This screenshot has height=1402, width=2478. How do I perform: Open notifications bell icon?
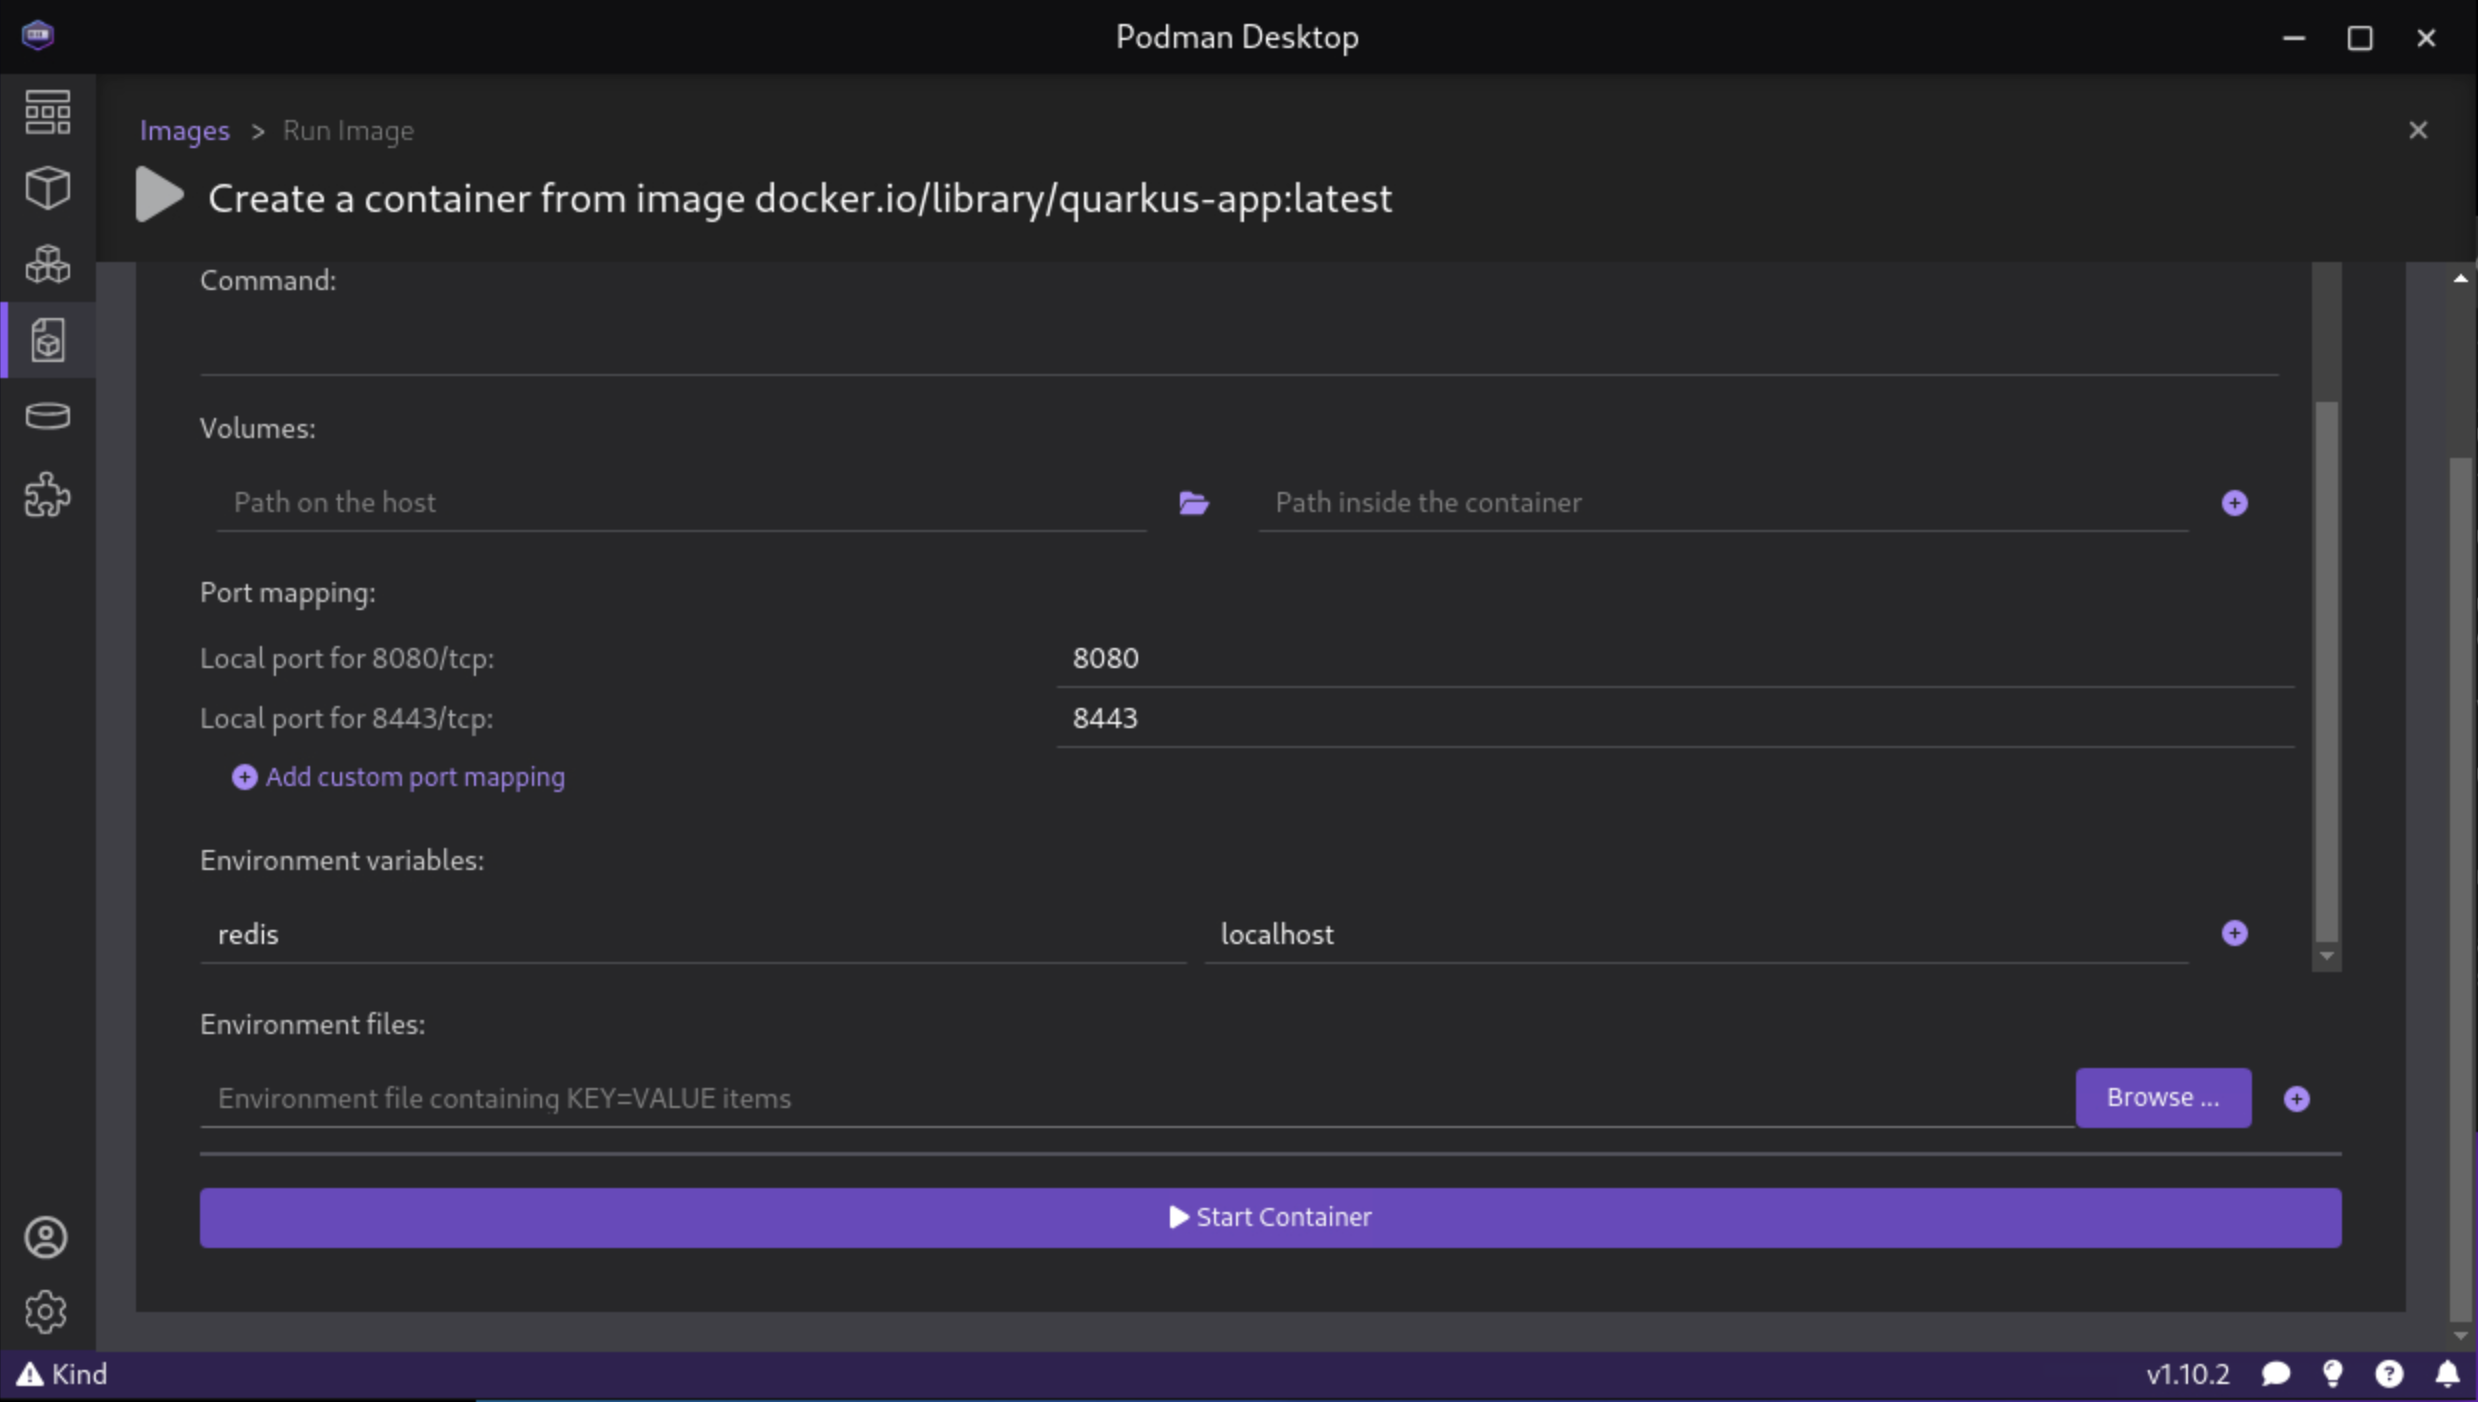2446,1374
